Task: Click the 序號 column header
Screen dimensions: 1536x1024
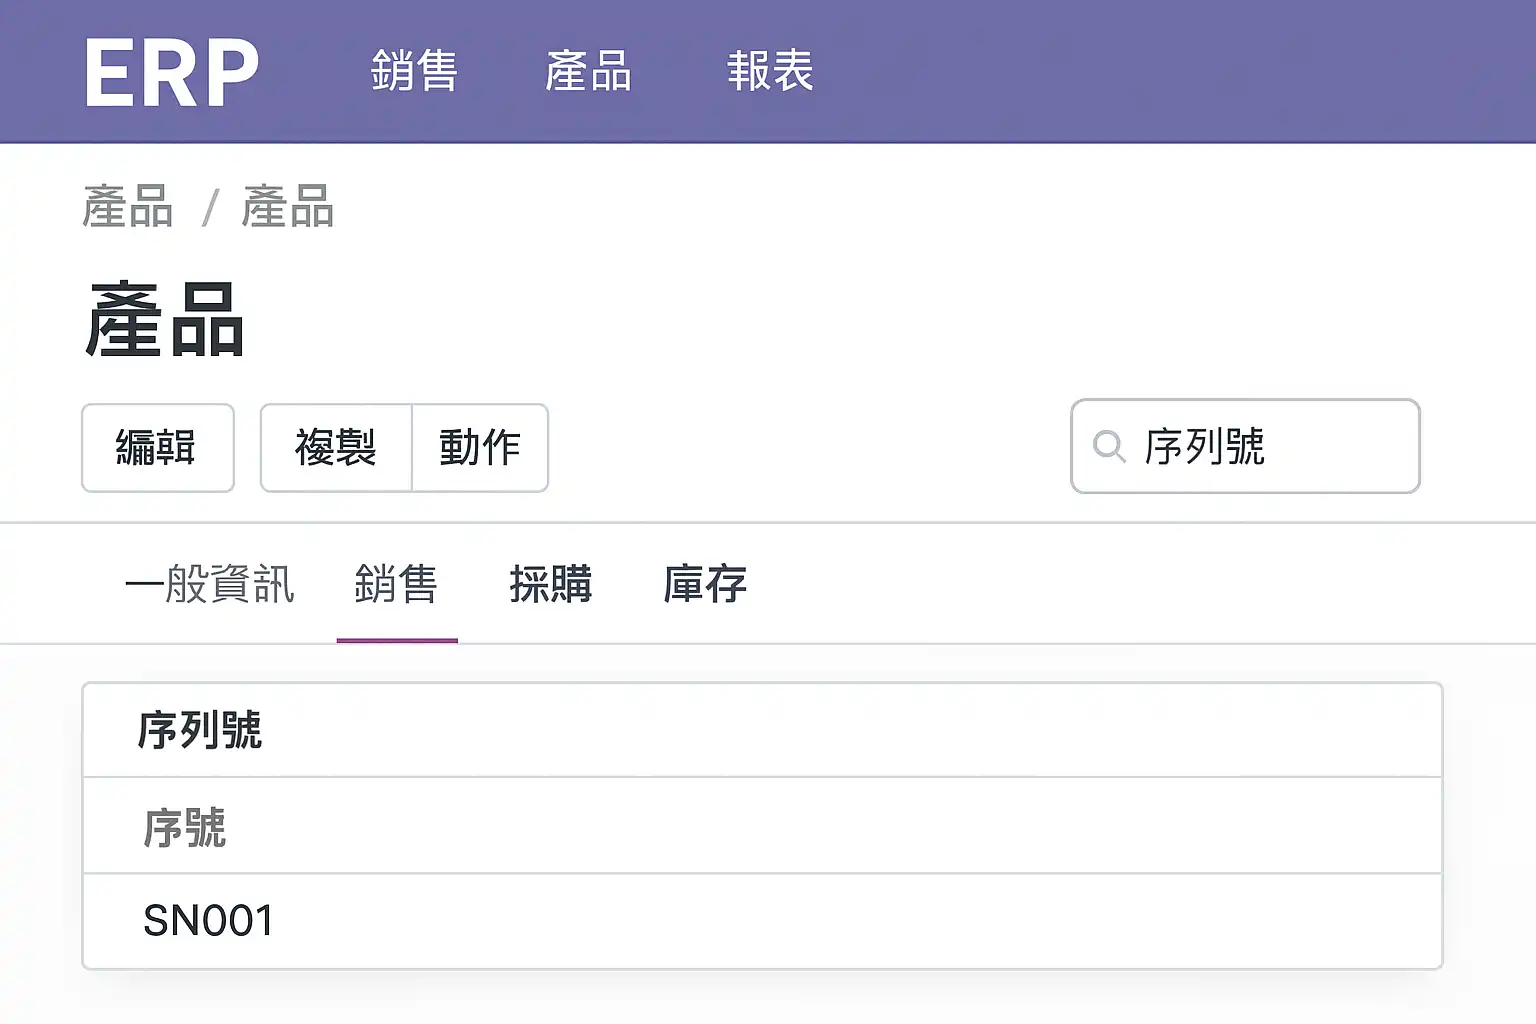Action: pos(185,827)
